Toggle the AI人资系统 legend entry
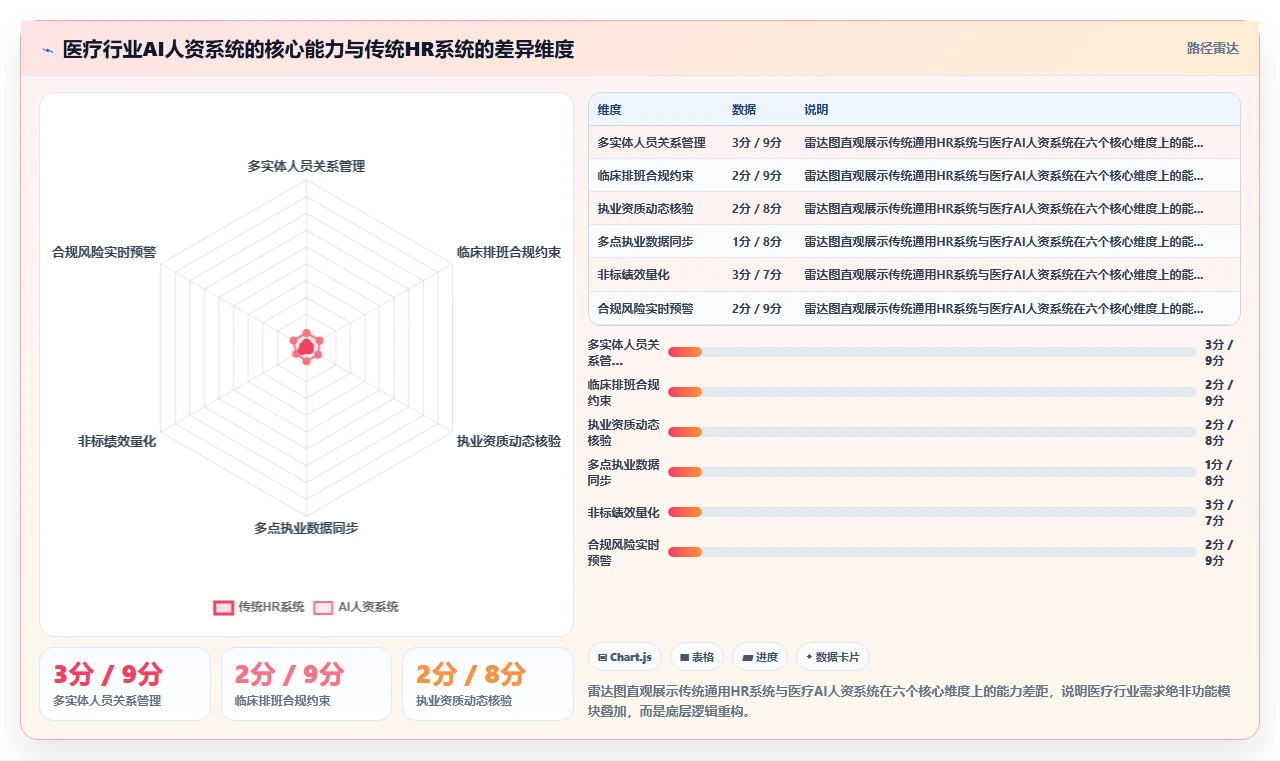Viewport: 1280px width, 761px height. coord(356,607)
